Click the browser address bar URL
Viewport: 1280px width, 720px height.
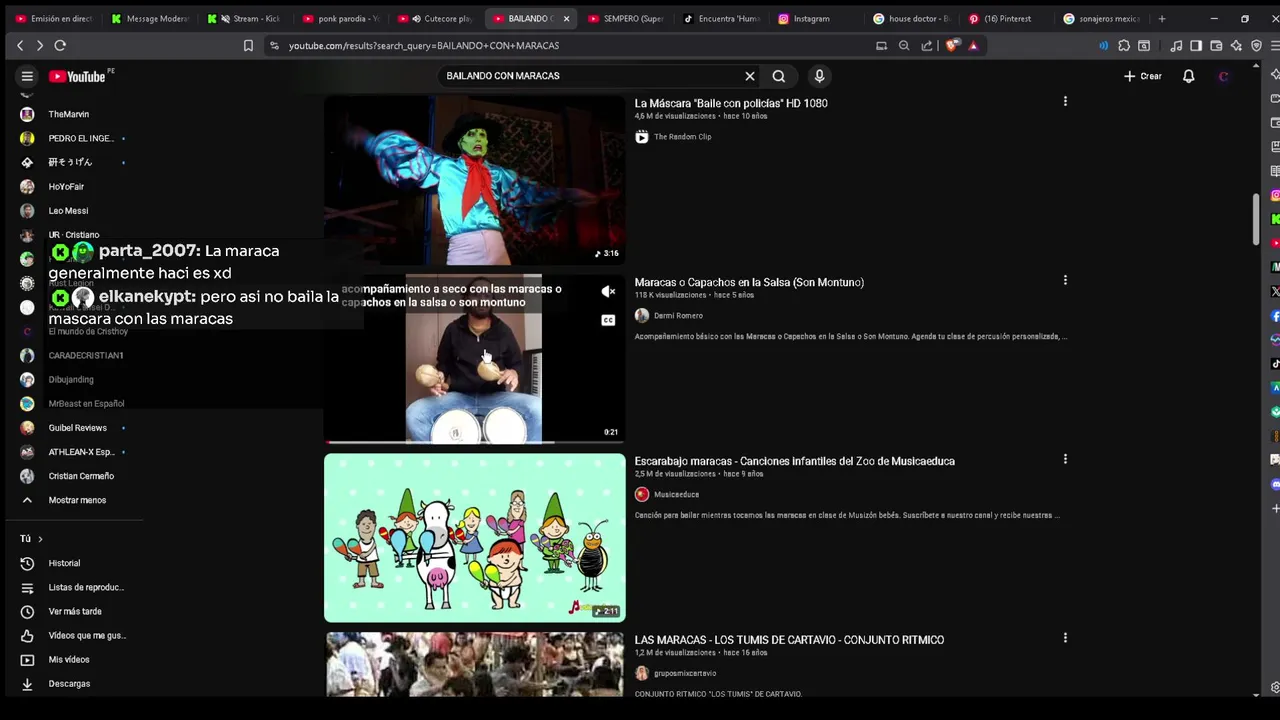[424, 45]
